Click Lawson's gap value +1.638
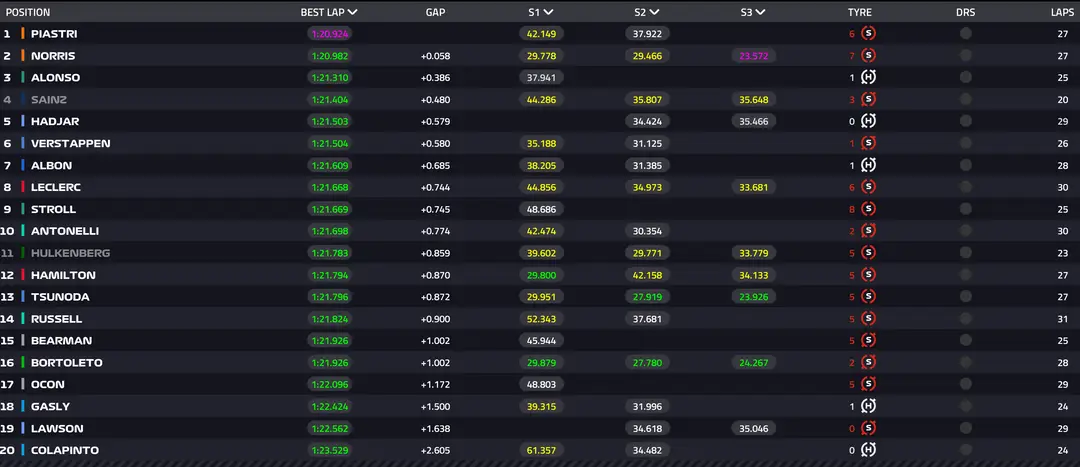This screenshot has height=467, width=1080. click(435, 428)
